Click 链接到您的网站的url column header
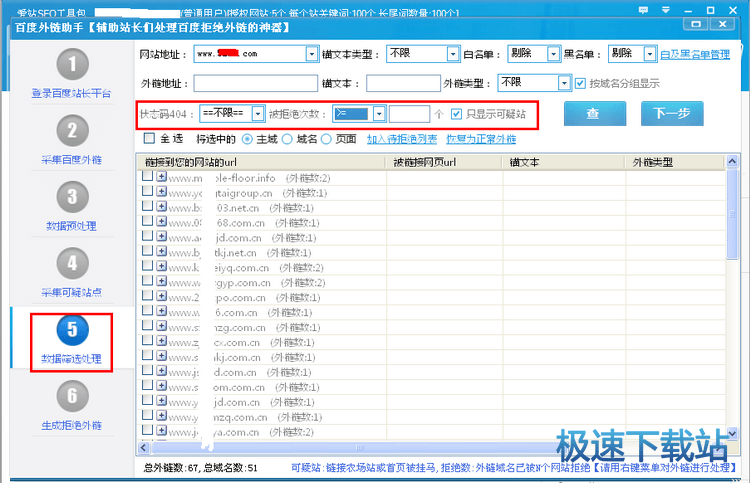The height and width of the screenshot is (483, 750). pyautogui.click(x=261, y=163)
